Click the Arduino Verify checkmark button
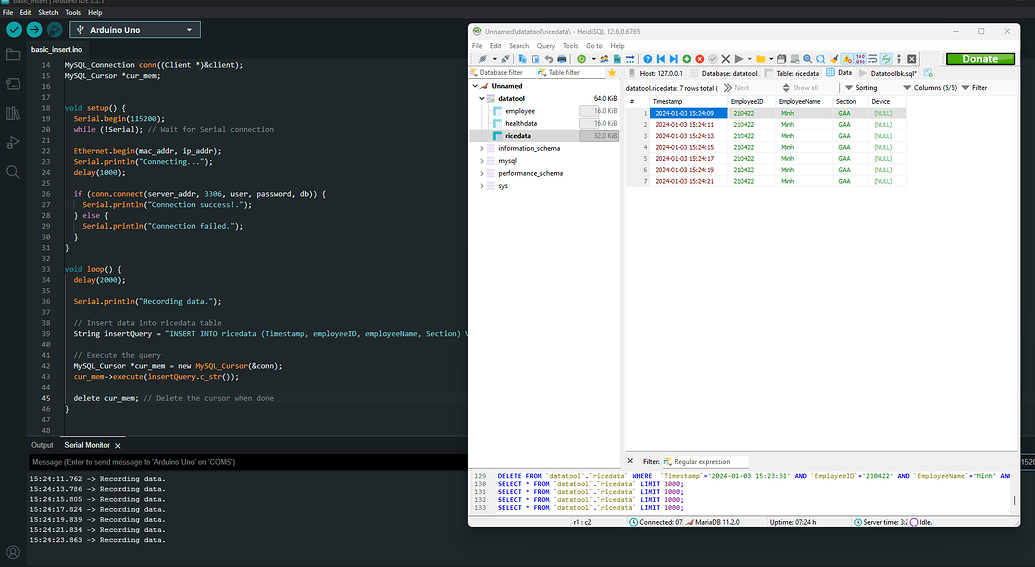The width and height of the screenshot is (1035, 567). [14, 30]
